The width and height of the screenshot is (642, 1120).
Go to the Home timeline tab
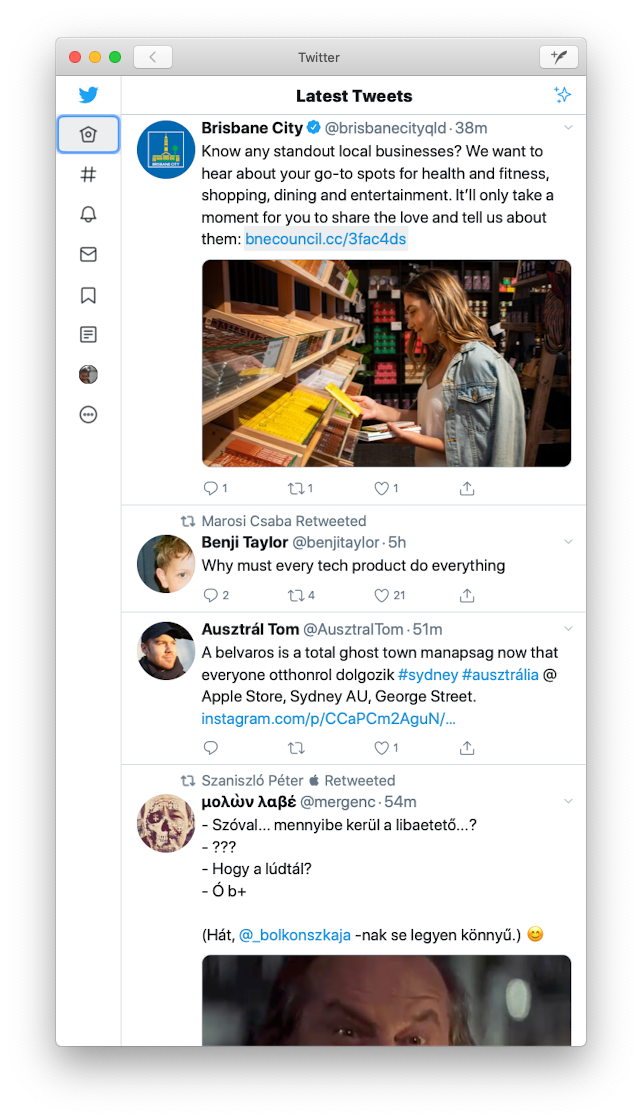point(88,134)
